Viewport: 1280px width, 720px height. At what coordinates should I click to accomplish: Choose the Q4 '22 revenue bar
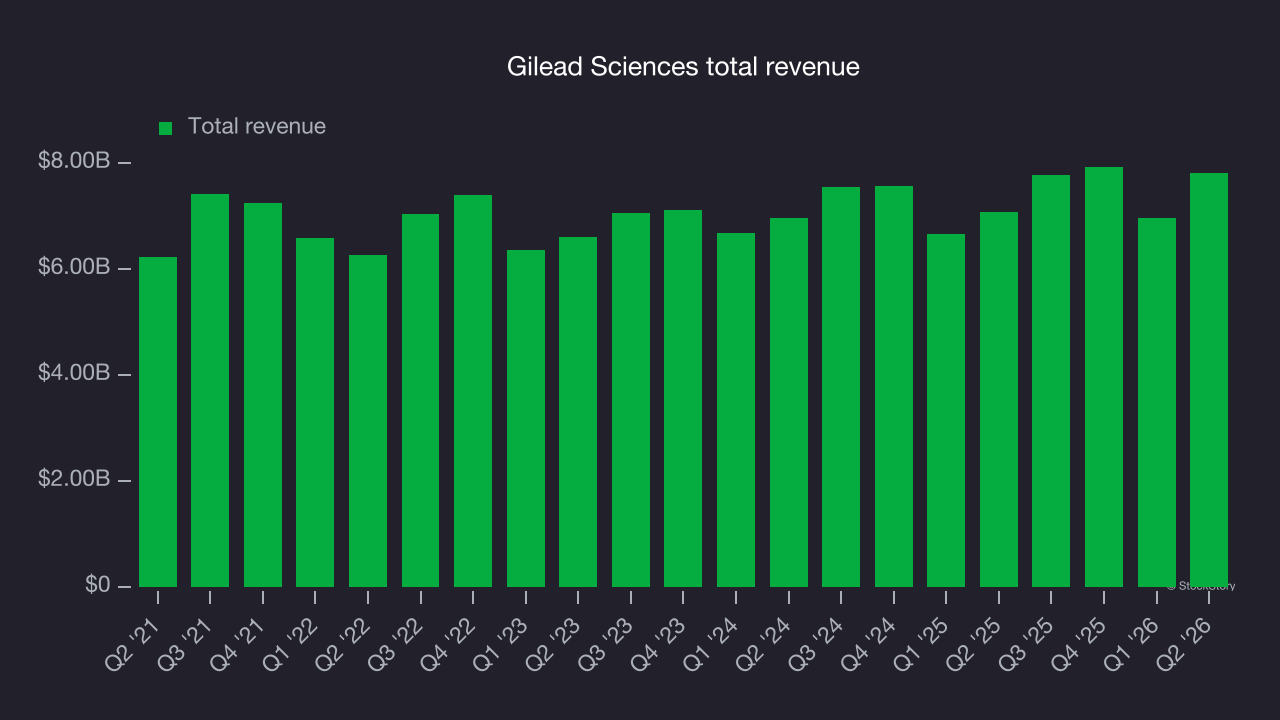473,391
